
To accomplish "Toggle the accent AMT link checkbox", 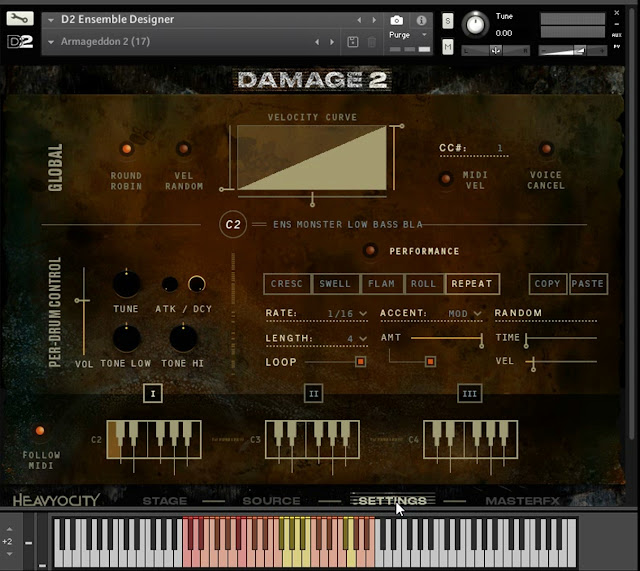I will coord(430,362).
